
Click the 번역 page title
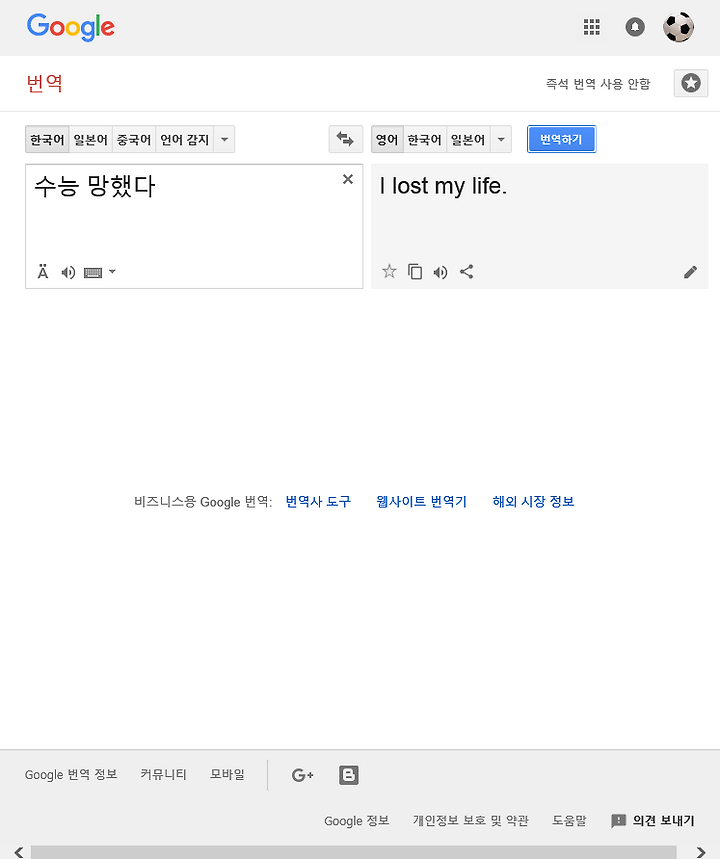point(44,83)
